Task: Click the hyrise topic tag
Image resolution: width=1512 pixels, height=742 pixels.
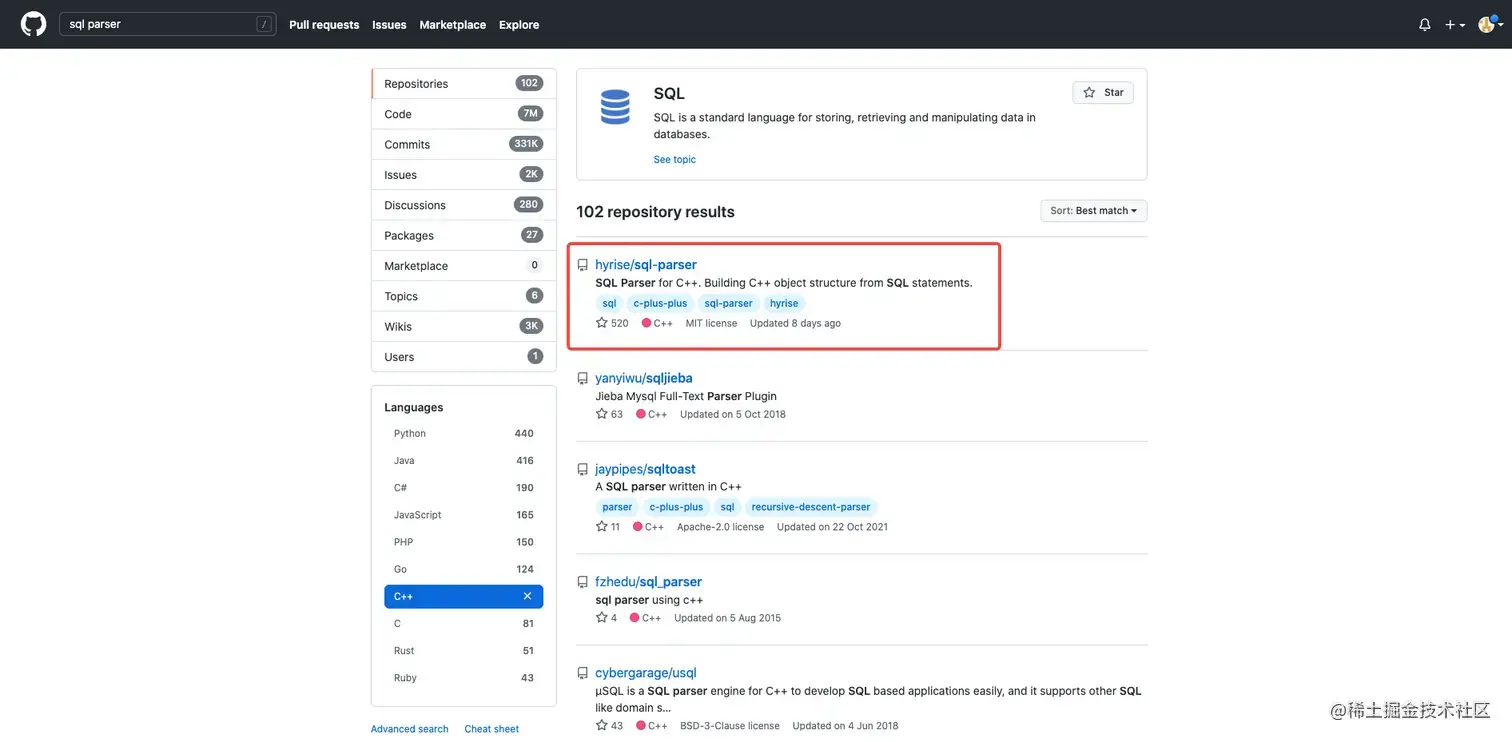Action: (x=784, y=303)
